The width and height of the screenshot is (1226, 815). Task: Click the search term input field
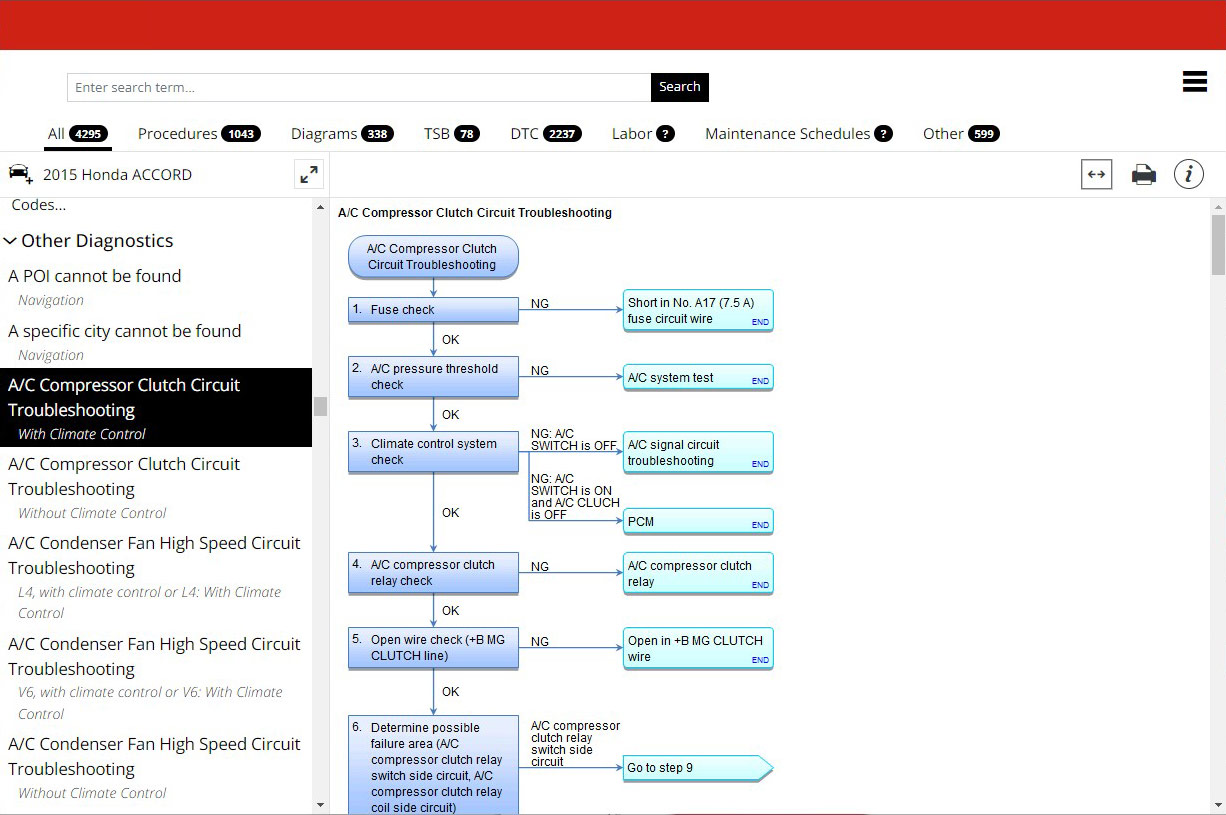(x=358, y=87)
